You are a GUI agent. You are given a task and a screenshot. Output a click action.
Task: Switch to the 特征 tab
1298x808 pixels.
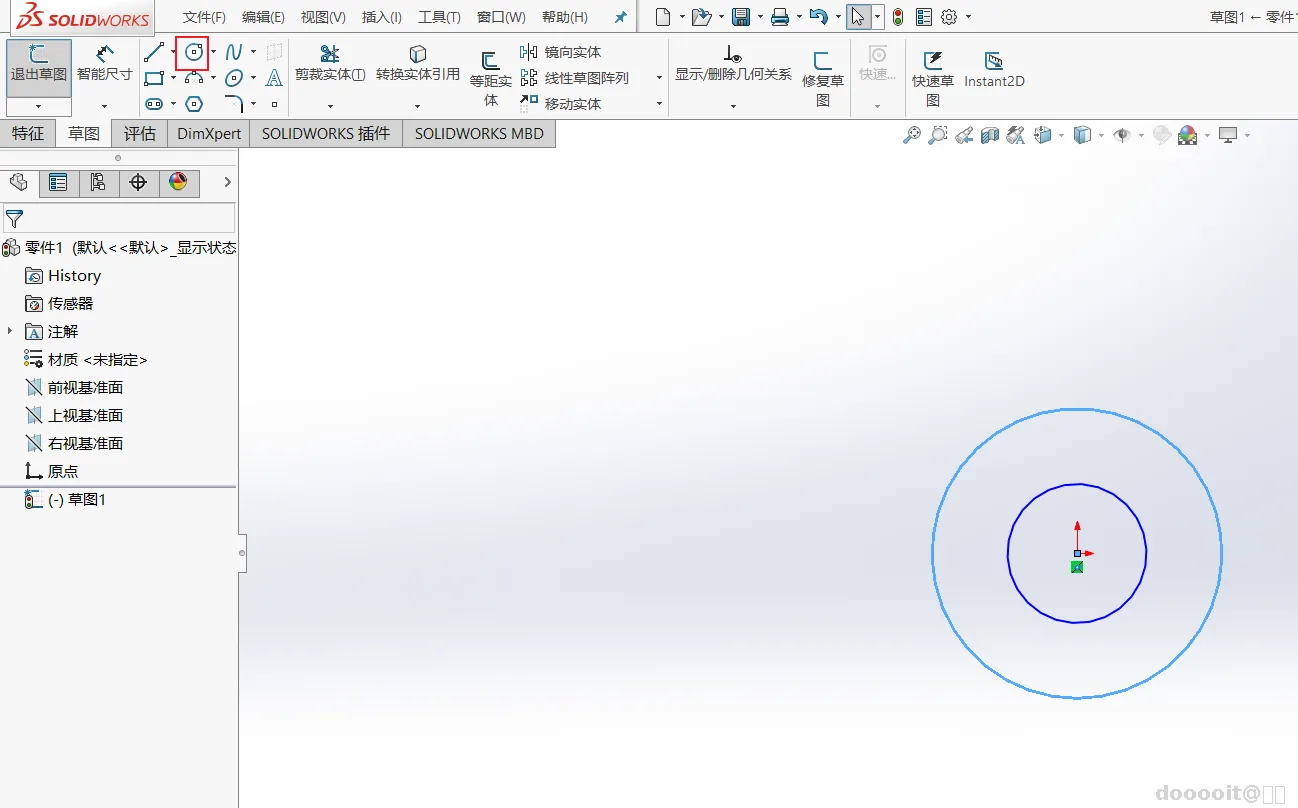point(28,134)
